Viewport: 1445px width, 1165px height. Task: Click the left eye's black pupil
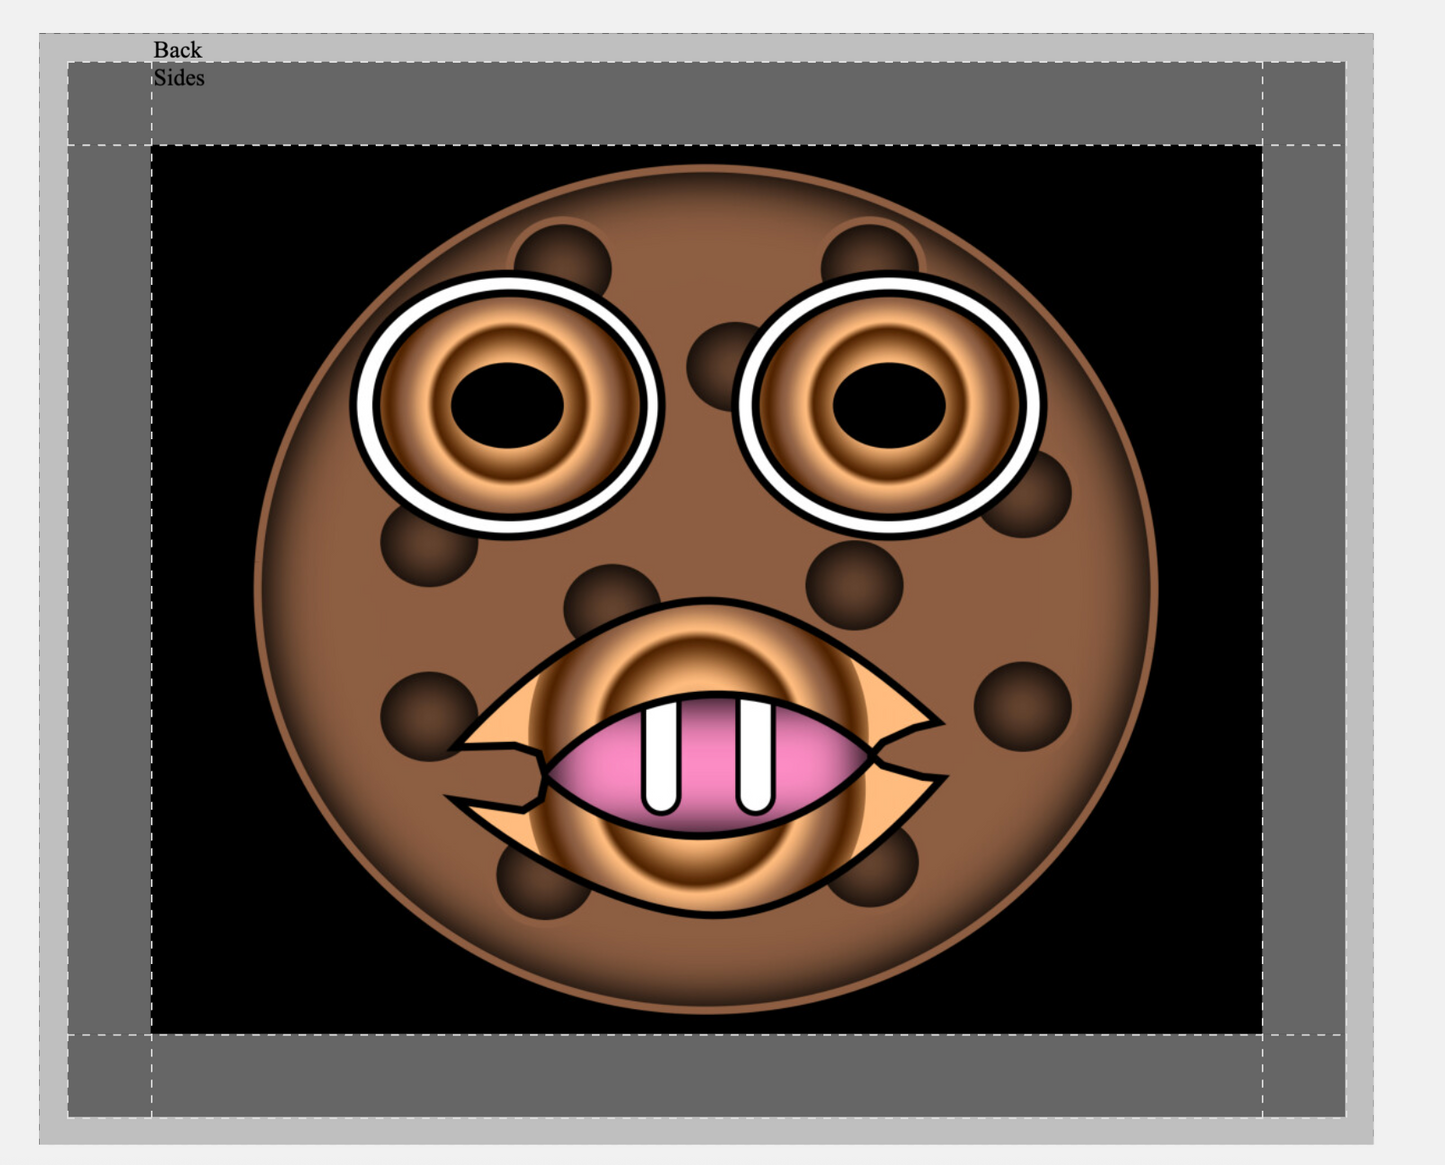coord(507,405)
